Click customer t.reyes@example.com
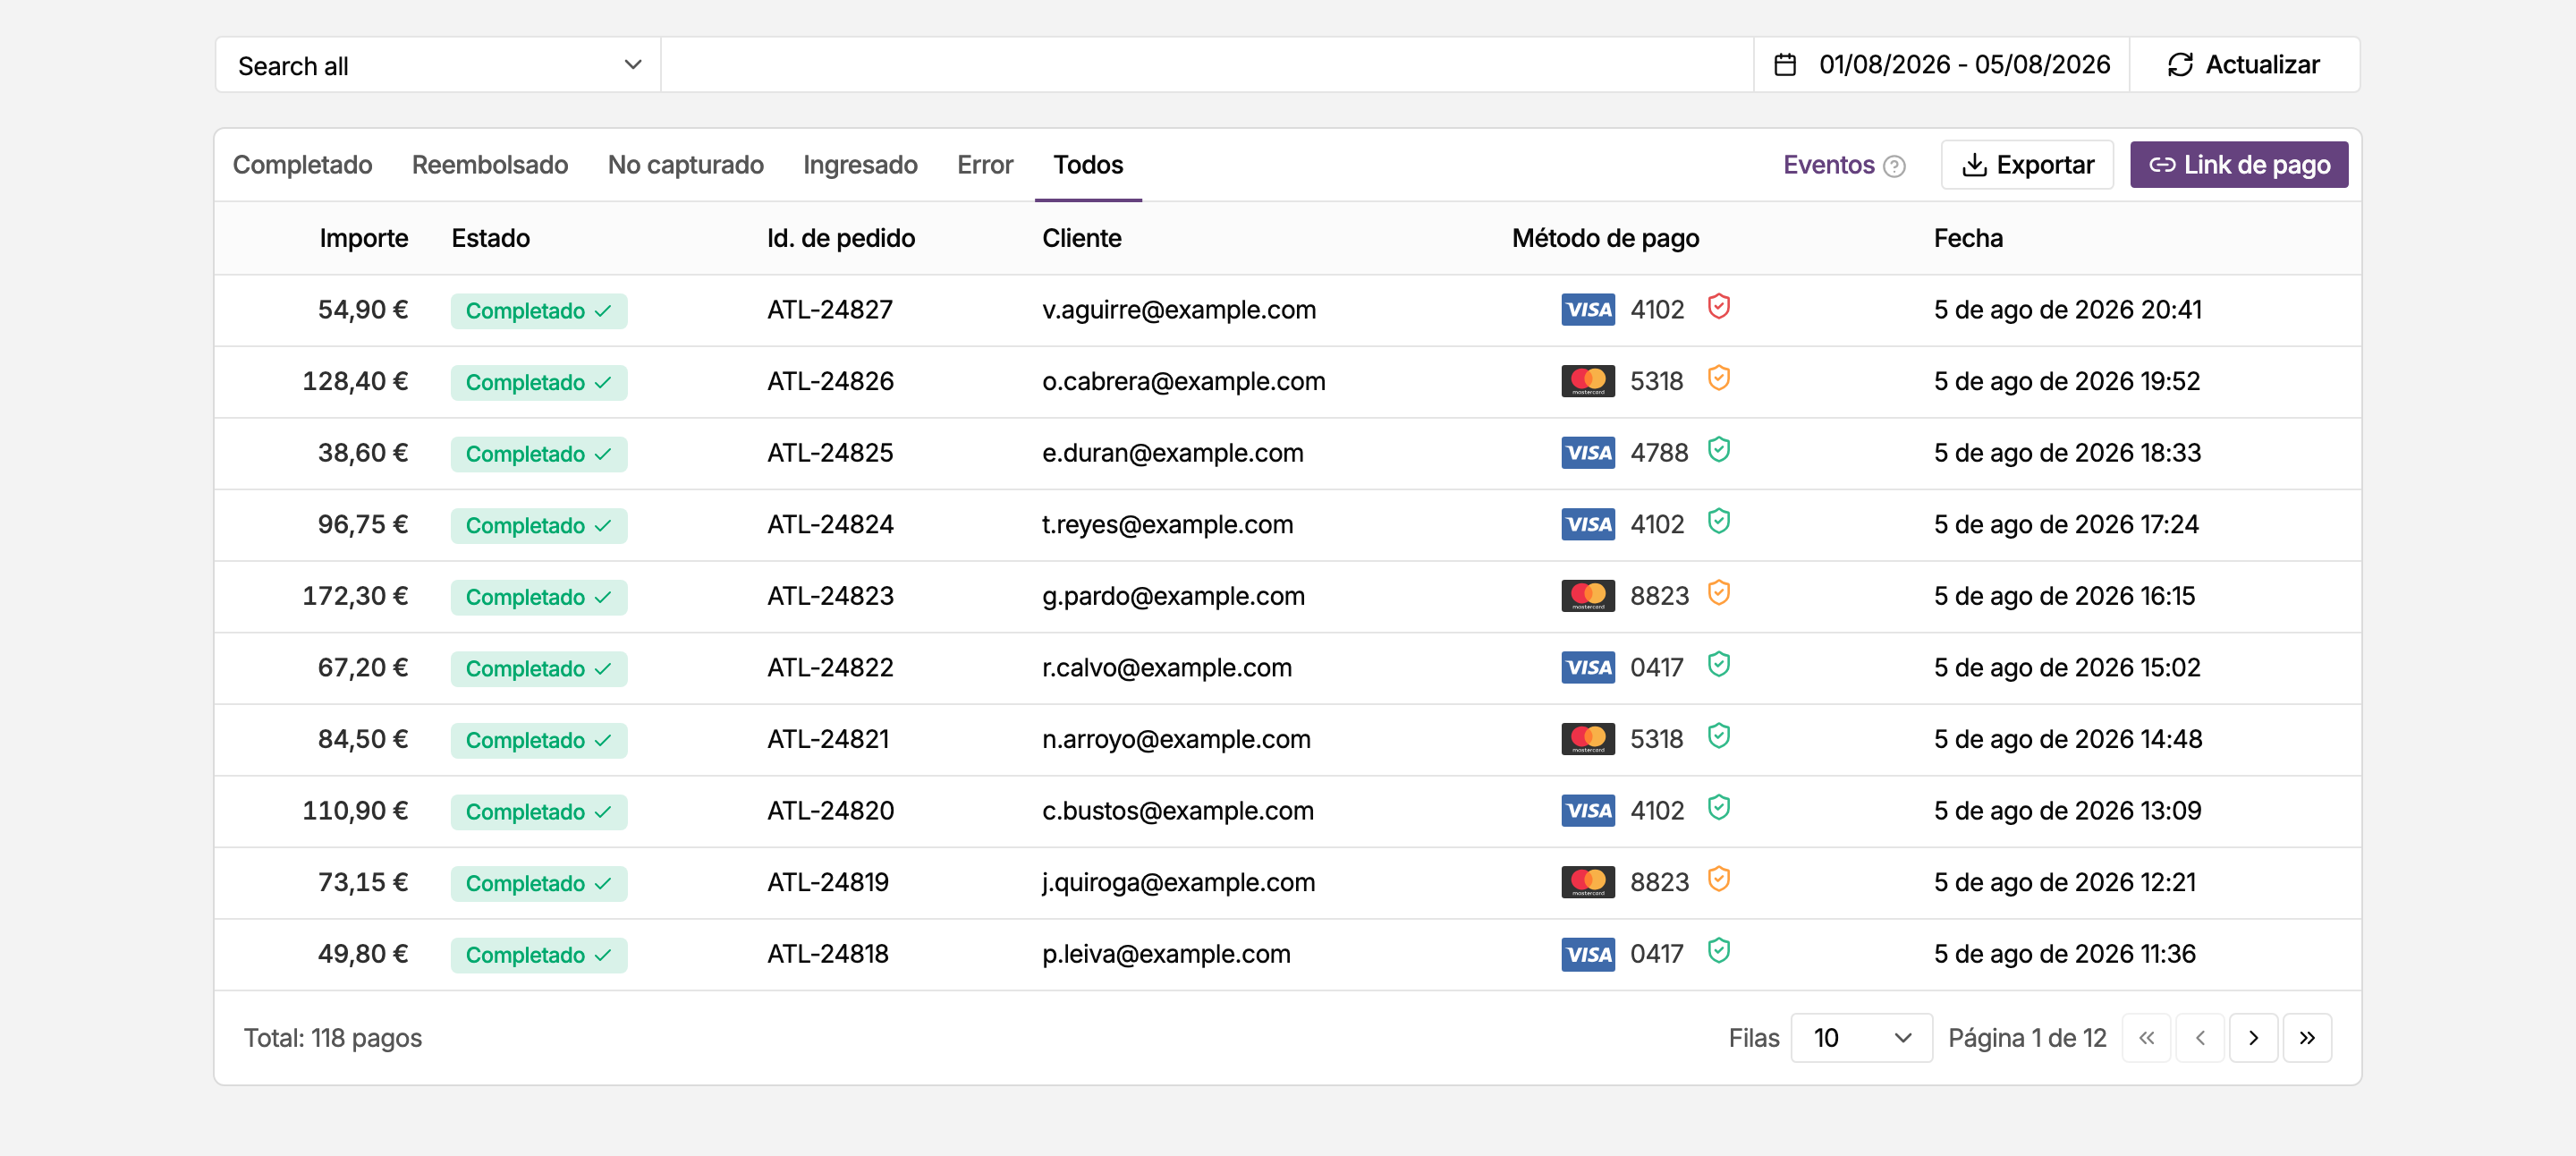The height and width of the screenshot is (1156, 2576). point(1167,524)
